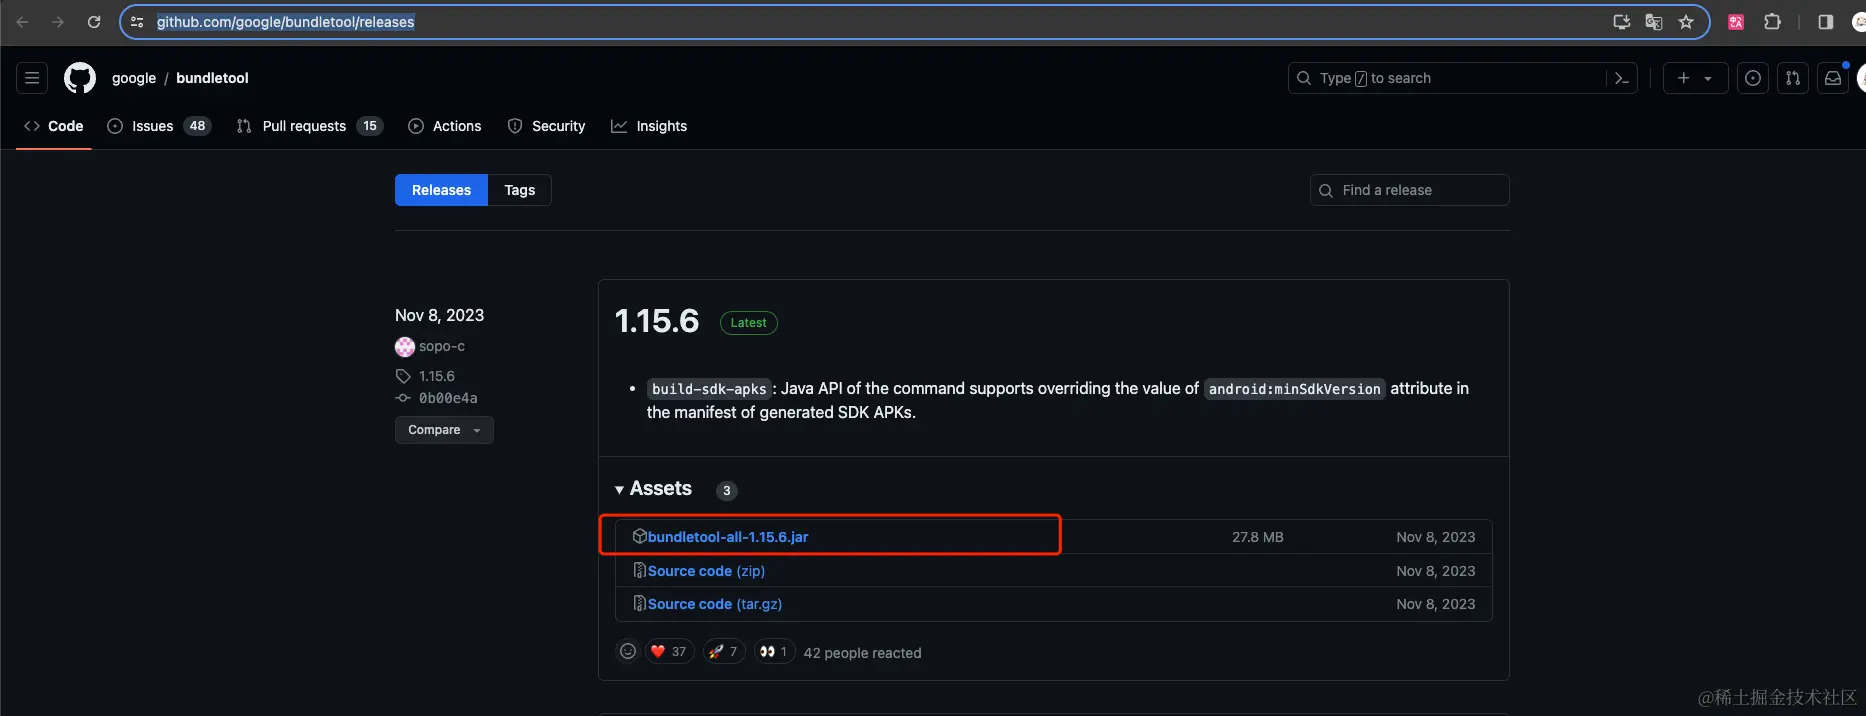Click the Find a release search box
Screen dimensions: 1866x716
(1409, 190)
